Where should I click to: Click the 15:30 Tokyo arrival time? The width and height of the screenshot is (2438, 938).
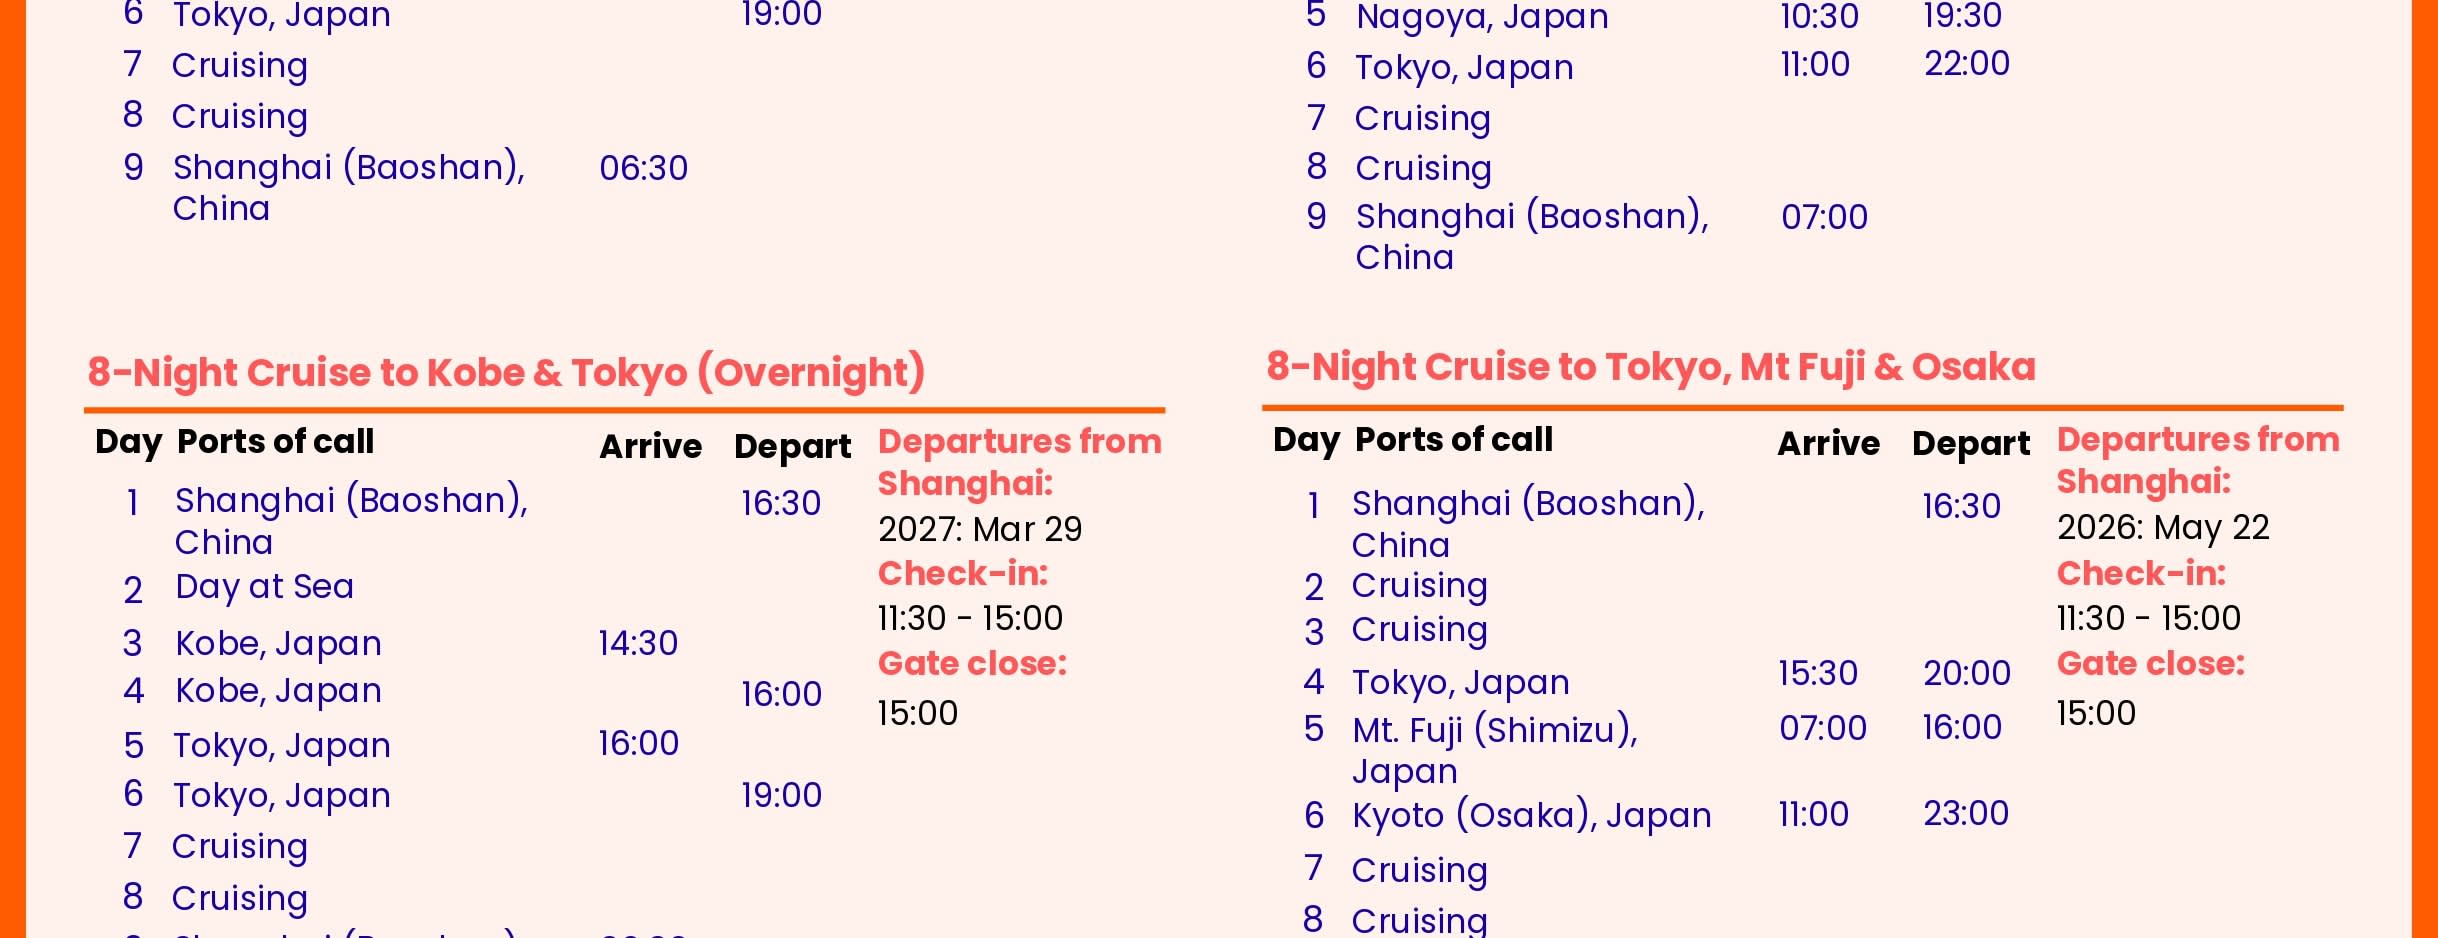point(1817,673)
